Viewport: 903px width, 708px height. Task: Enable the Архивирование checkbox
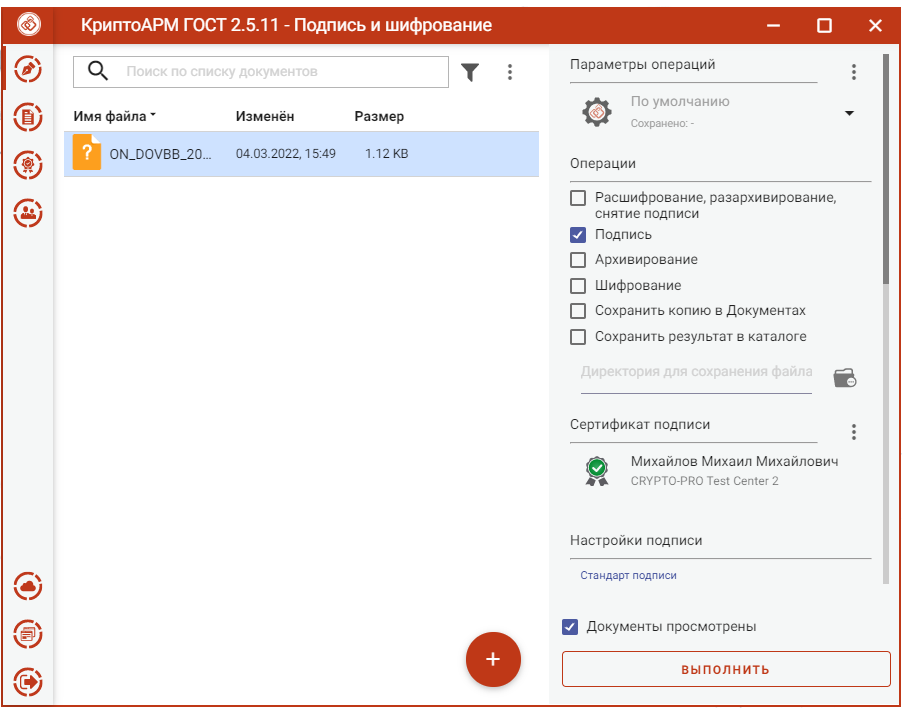578,260
